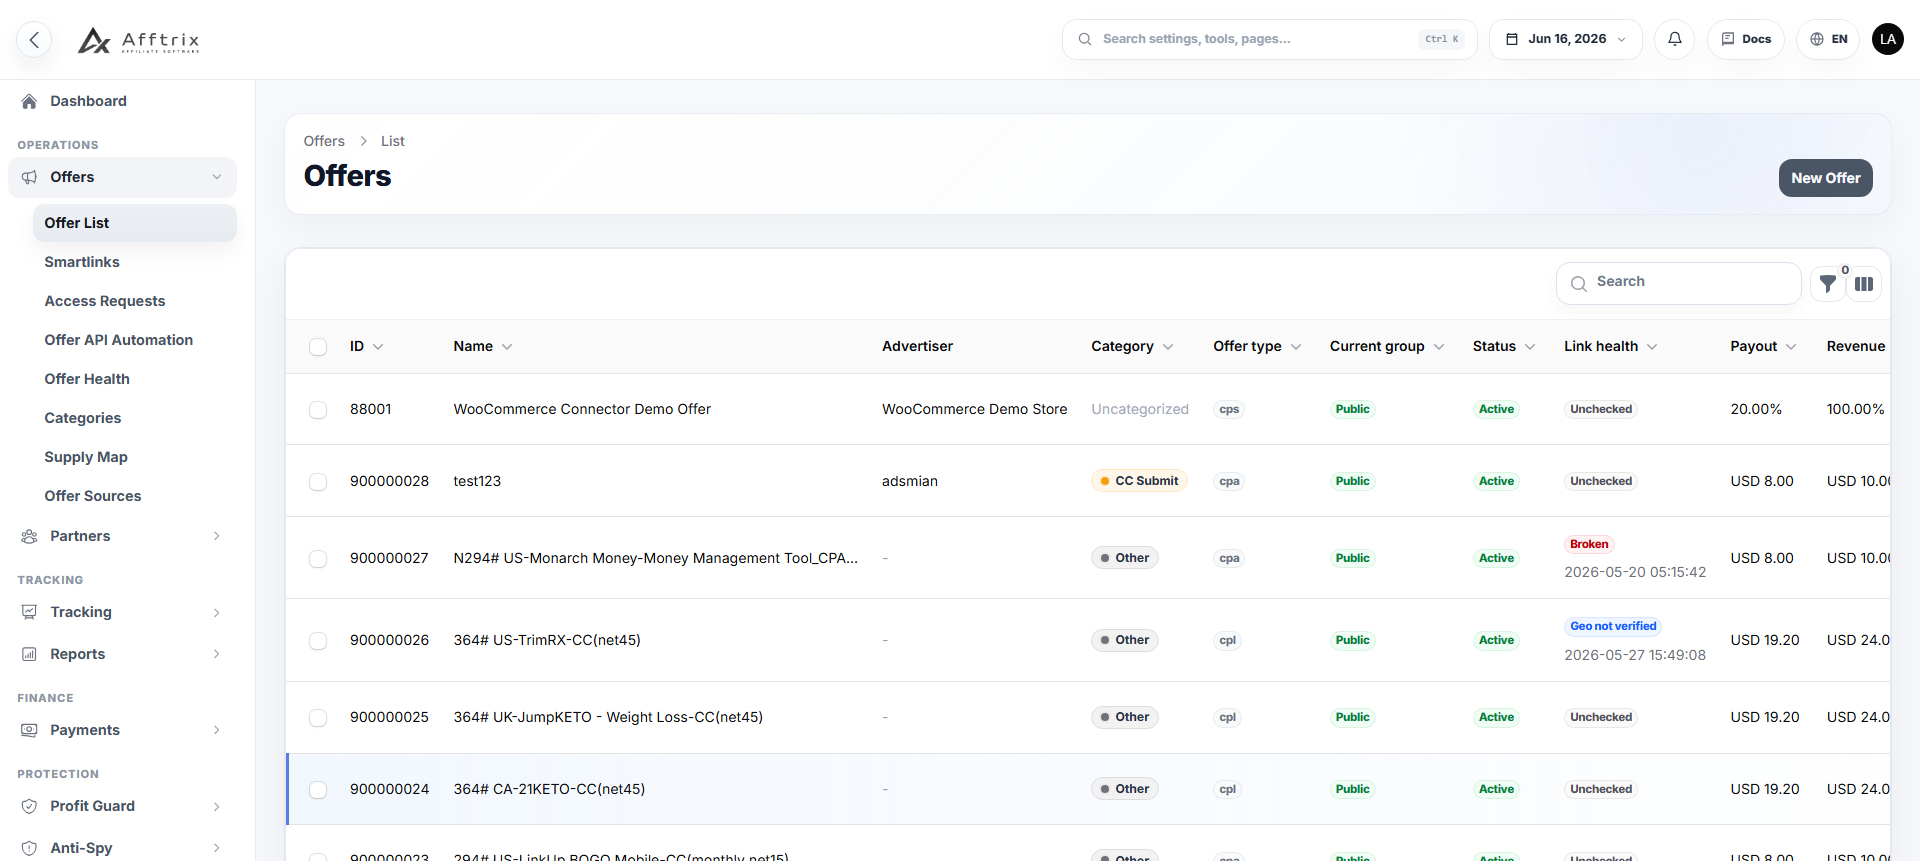Sort by the Status column
The width and height of the screenshot is (1920, 861).
[1504, 346]
